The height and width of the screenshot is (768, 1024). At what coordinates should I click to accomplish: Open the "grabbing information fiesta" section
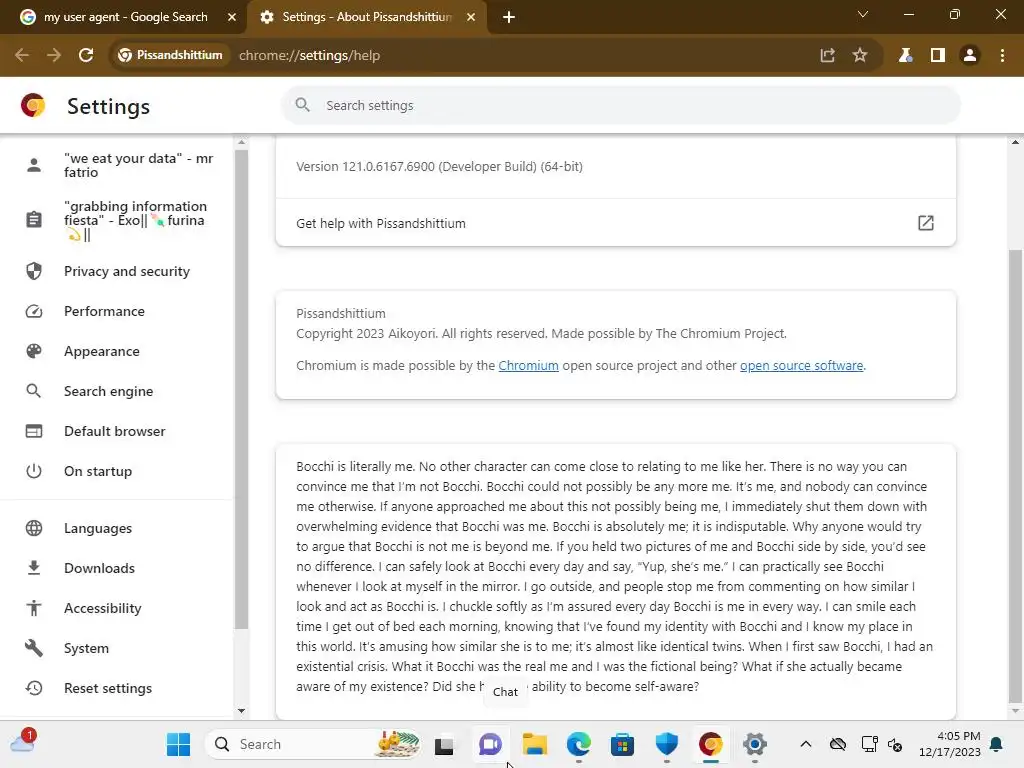click(x=118, y=220)
